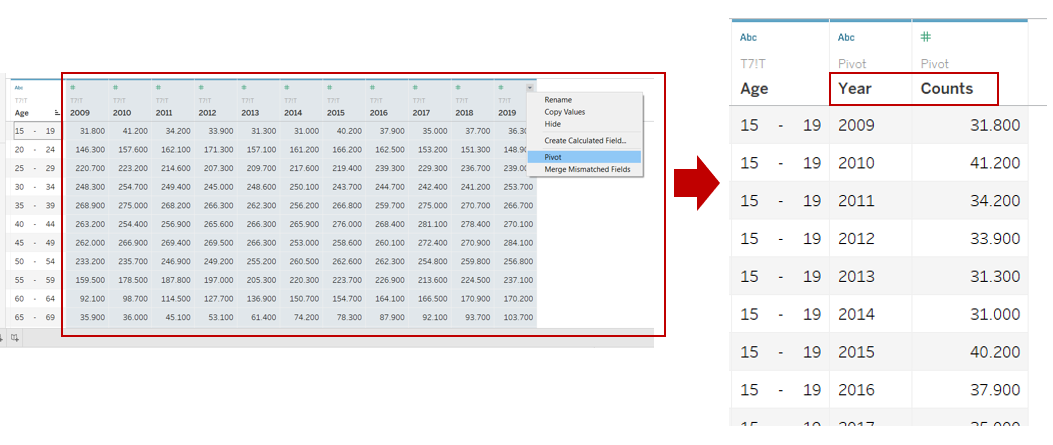The image size is (1053, 445).
Task: Click the number type icon on the Counts column
Action: point(926,38)
